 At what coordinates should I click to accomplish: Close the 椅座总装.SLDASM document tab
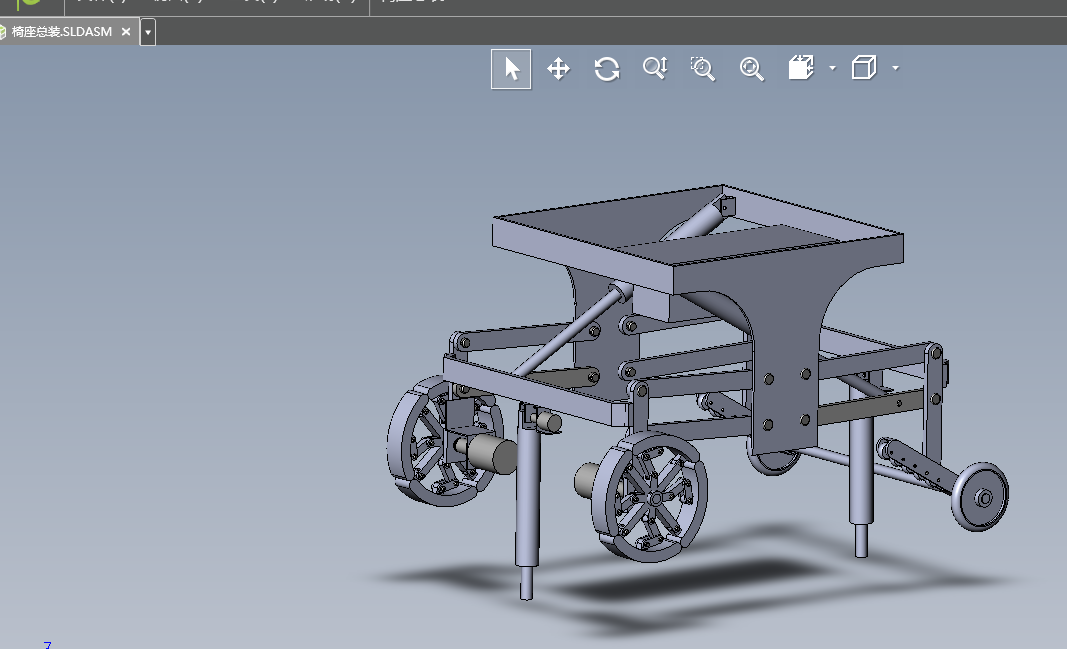pos(126,32)
